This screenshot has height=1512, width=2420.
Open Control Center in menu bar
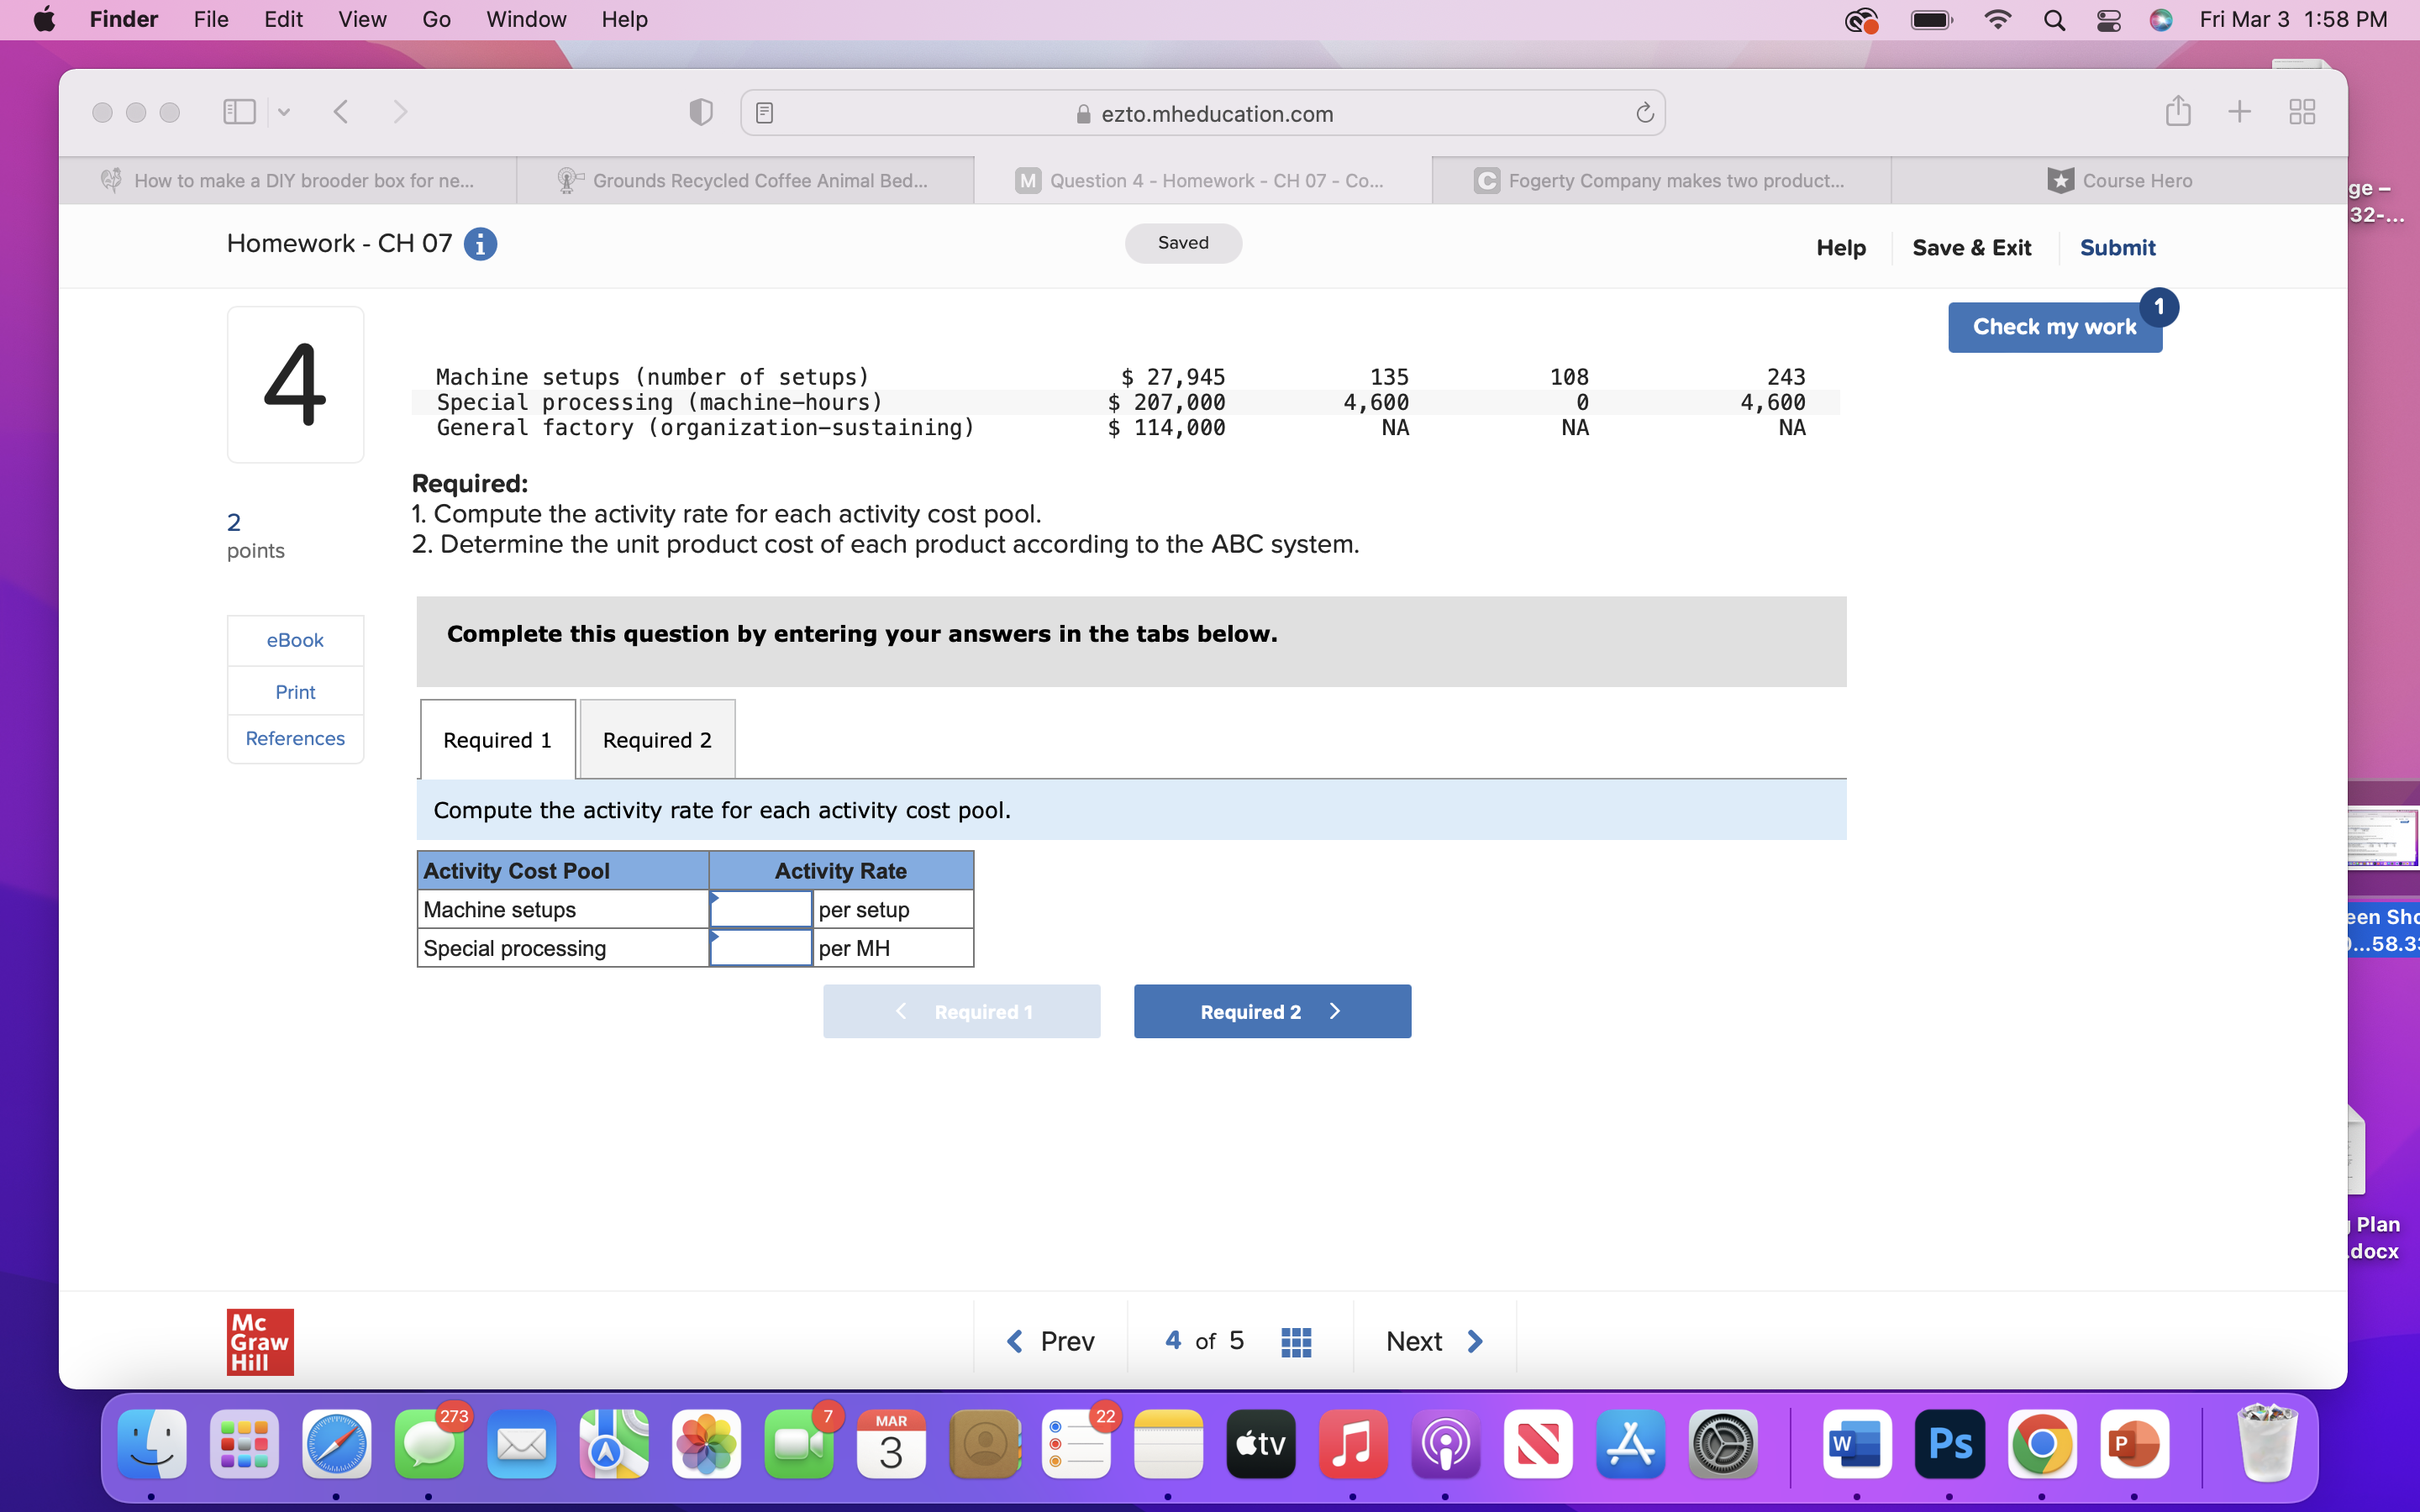2108,20
